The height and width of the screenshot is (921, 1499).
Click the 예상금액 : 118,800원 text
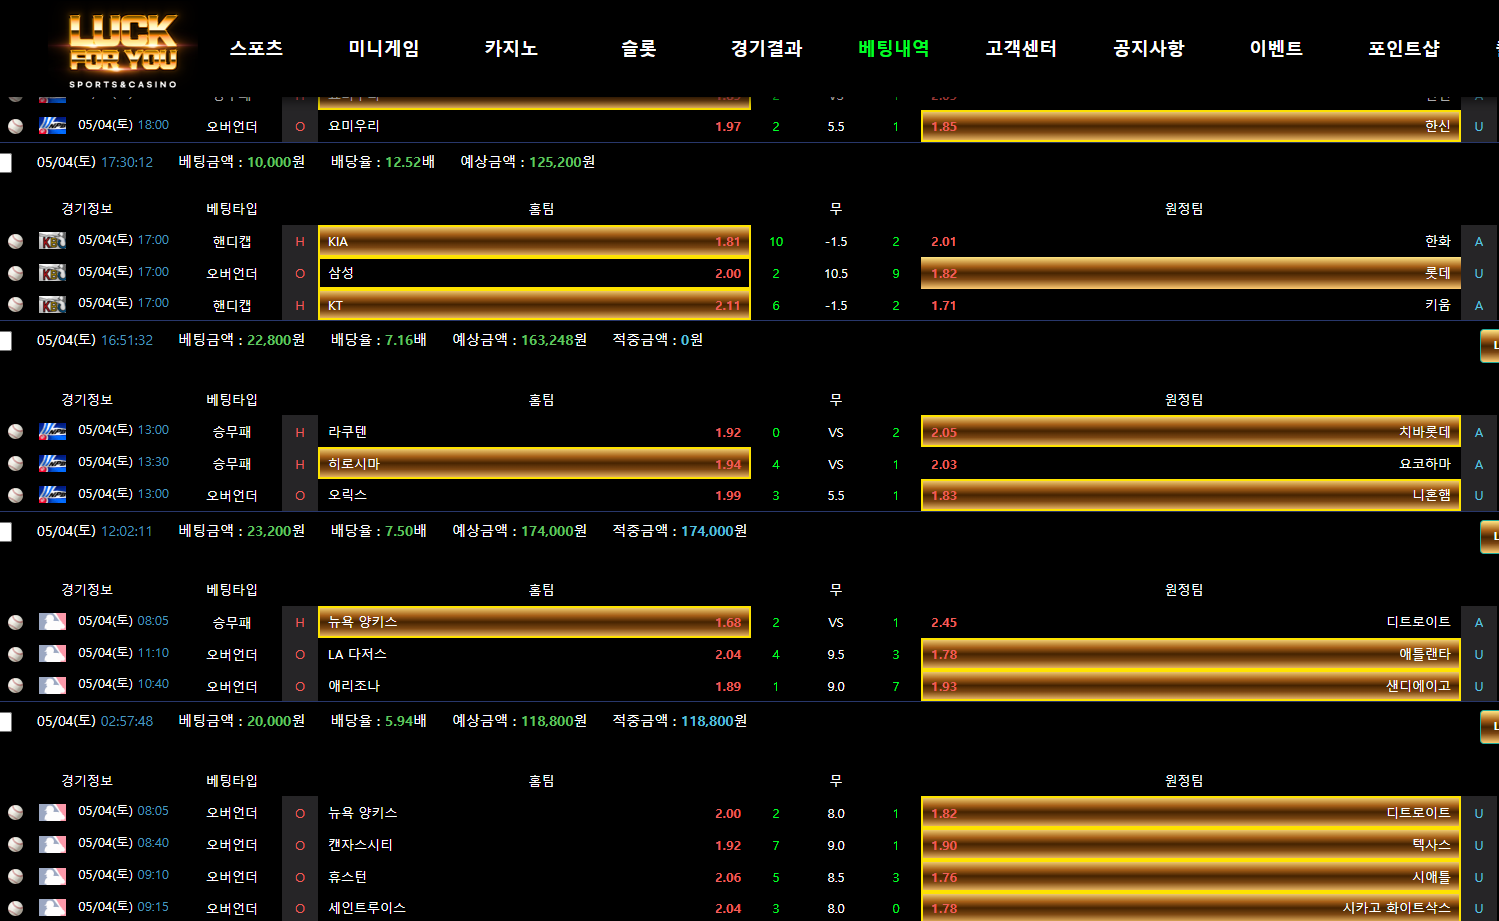coord(520,721)
